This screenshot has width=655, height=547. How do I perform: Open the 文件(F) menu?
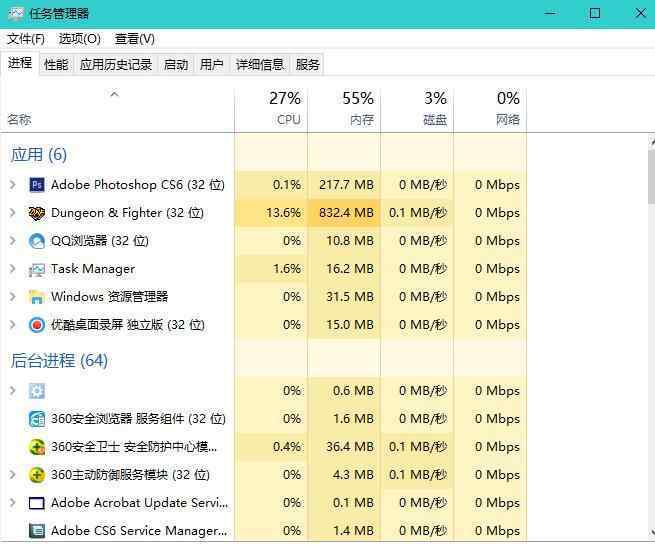[26, 39]
